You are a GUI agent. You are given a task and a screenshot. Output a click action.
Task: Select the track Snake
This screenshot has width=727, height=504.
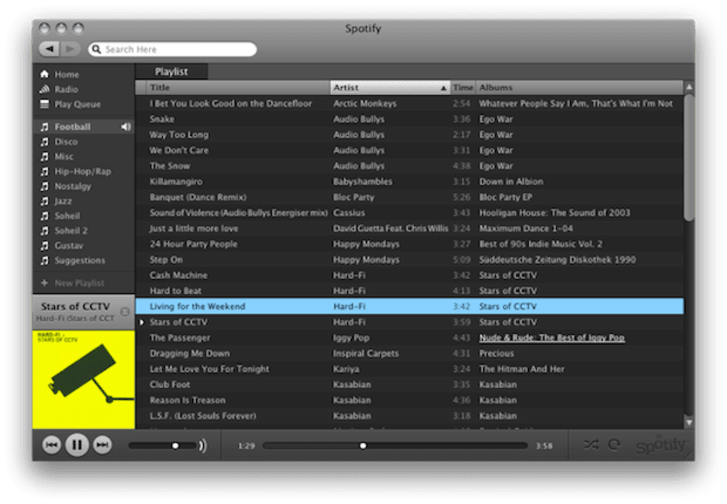pyautogui.click(x=409, y=119)
